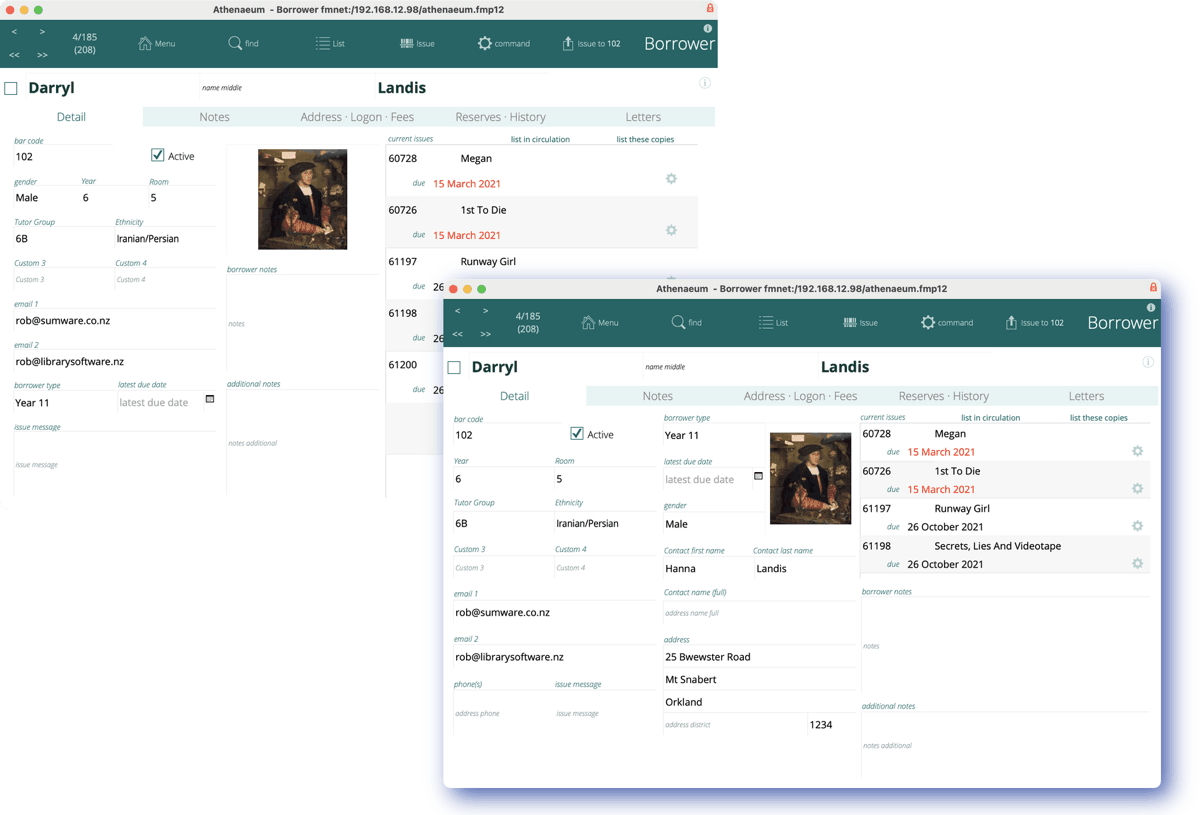Switch to Reserves · History tab in front window
This screenshot has height=815, width=1200.
coord(943,396)
